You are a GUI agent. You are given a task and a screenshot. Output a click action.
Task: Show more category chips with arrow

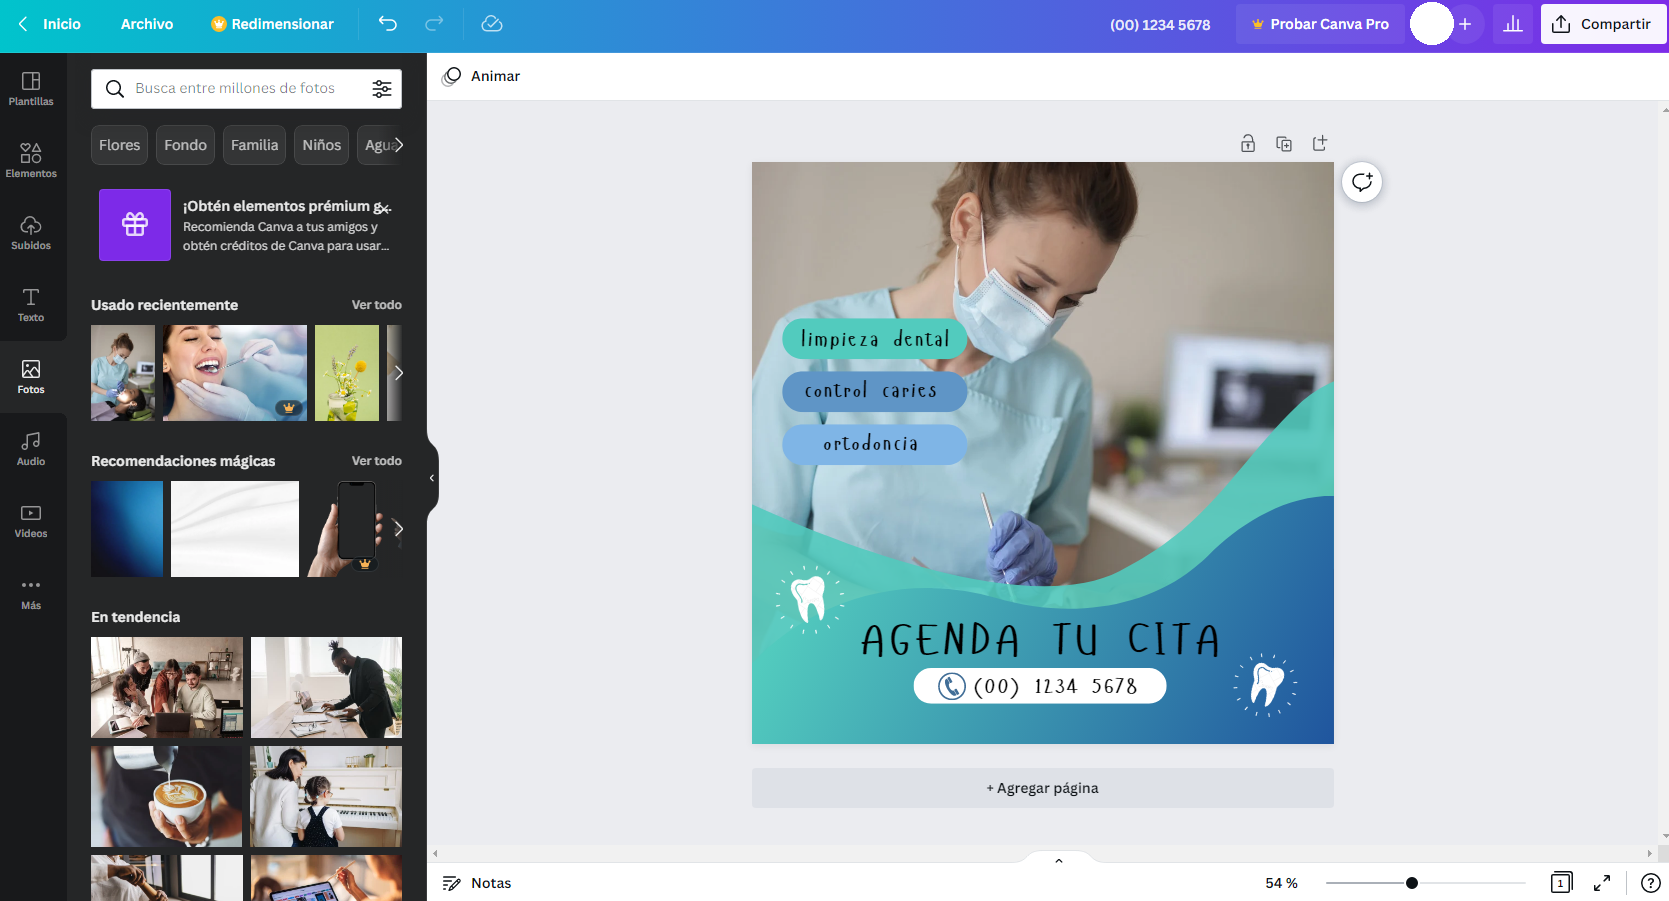tap(398, 145)
